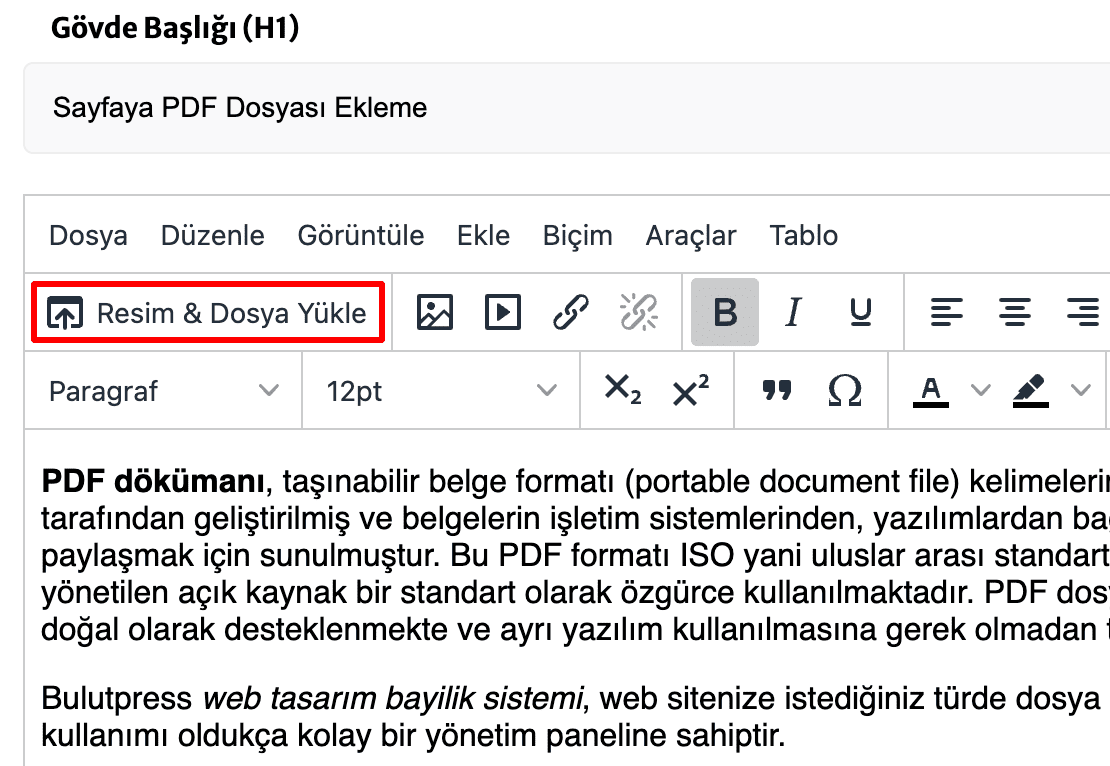Align text to the right
Screen dimensions: 1110x766
pos(1083,311)
